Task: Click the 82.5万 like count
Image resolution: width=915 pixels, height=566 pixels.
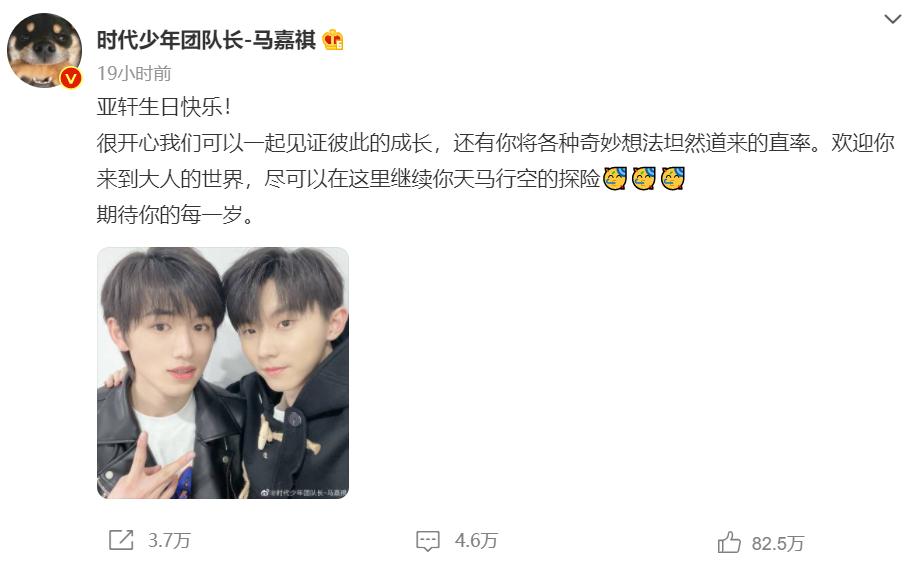Action: coord(778,544)
